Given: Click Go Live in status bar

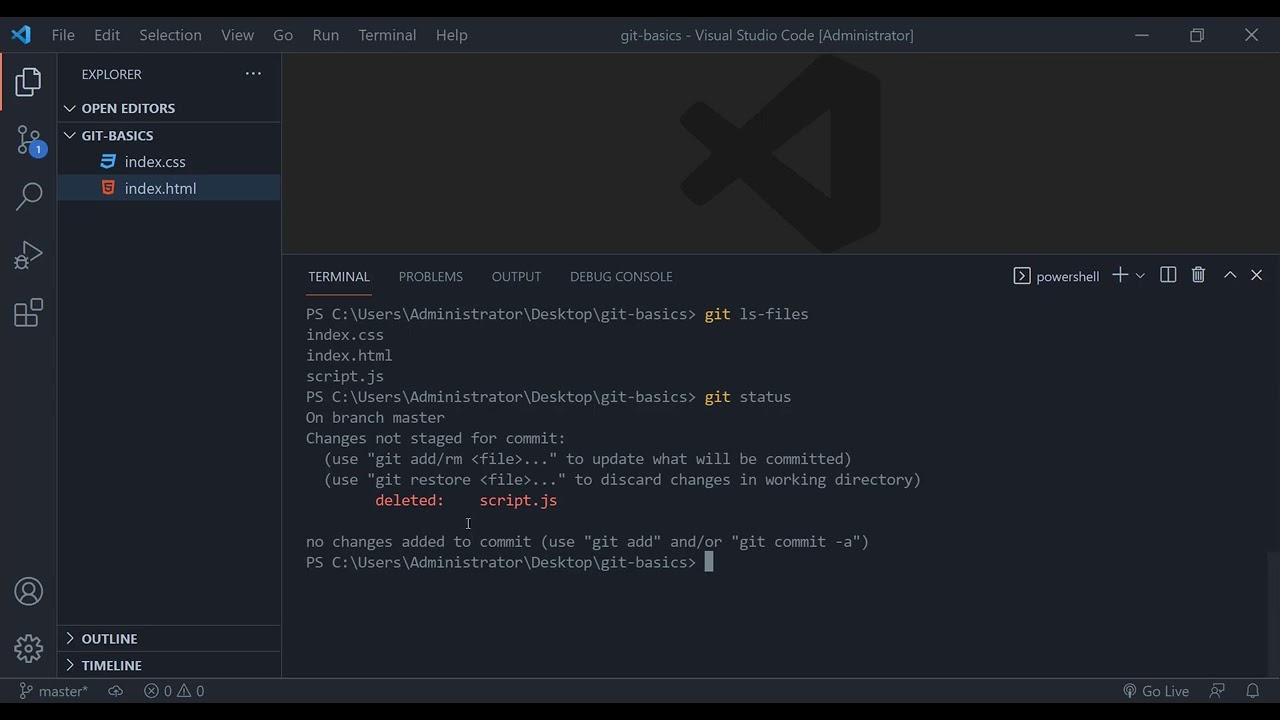Looking at the screenshot, I should [1156, 691].
